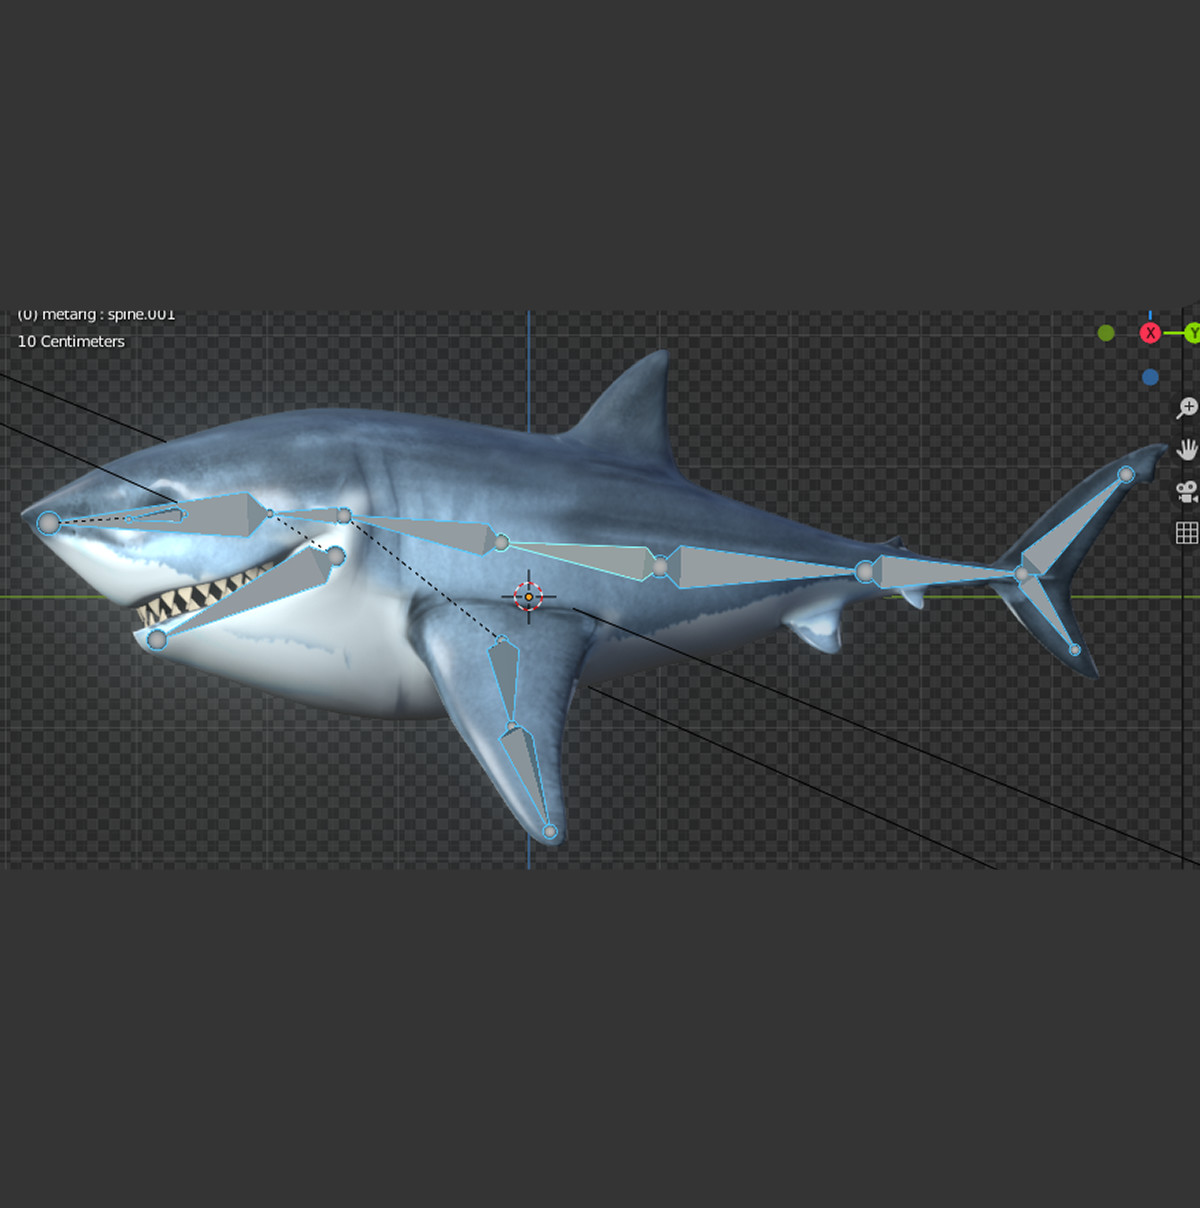Click the red X axis gizmo ball
The image size is (1200, 1208).
[x=1150, y=333]
